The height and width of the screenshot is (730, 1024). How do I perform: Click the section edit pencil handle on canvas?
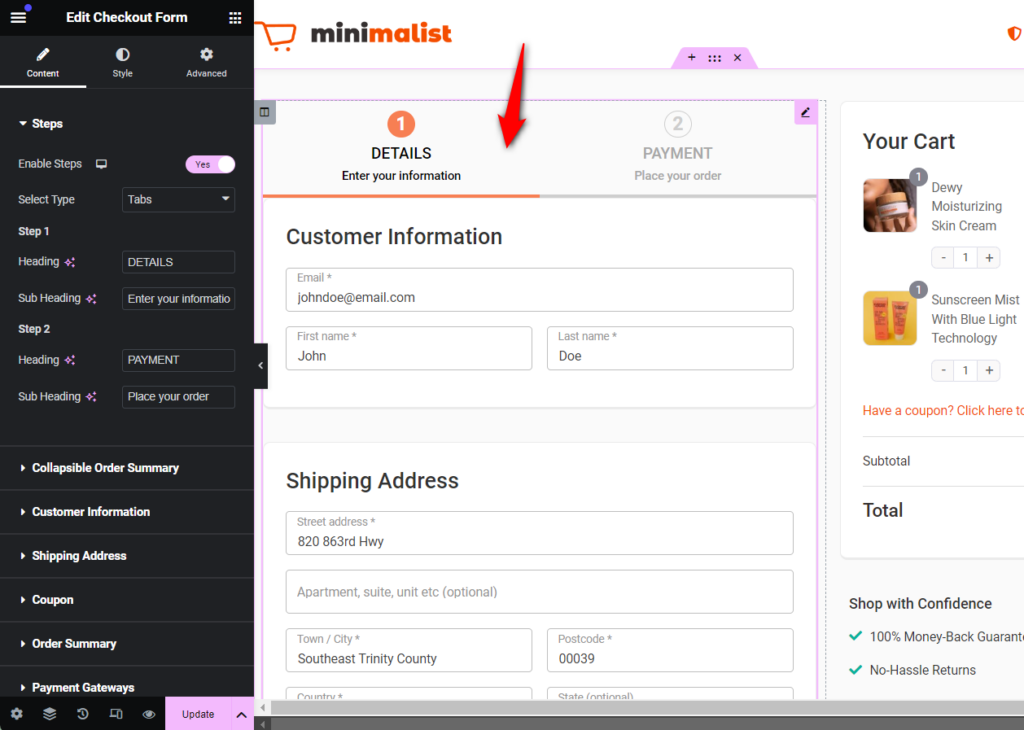pyautogui.click(x=805, y=112)
